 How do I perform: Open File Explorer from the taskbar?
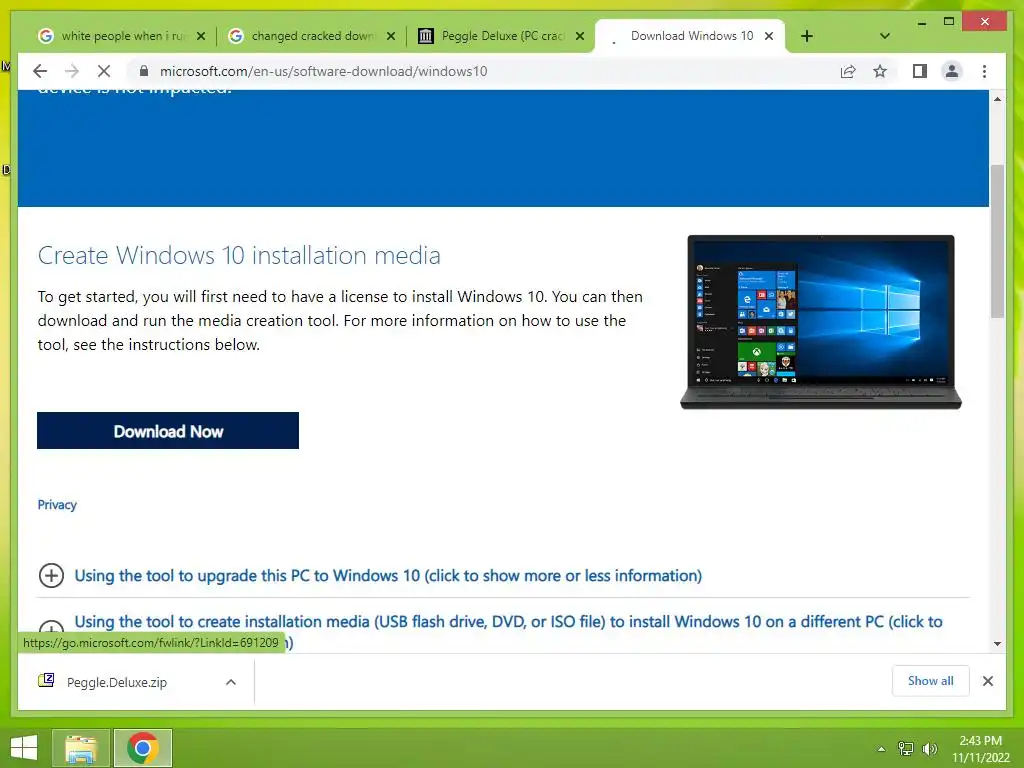[x=81, y=748]
